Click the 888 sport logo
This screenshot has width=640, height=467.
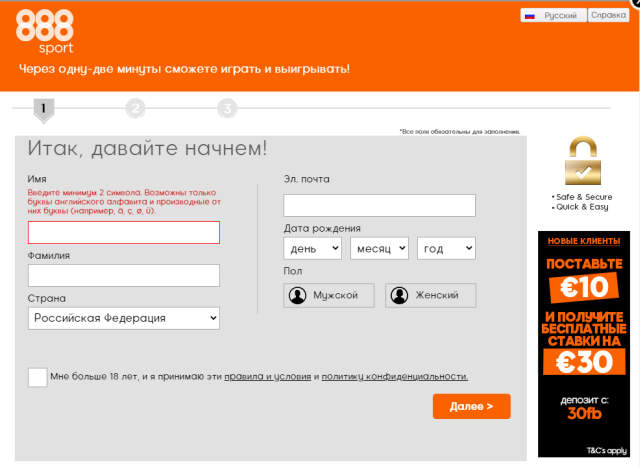(45, 32)
